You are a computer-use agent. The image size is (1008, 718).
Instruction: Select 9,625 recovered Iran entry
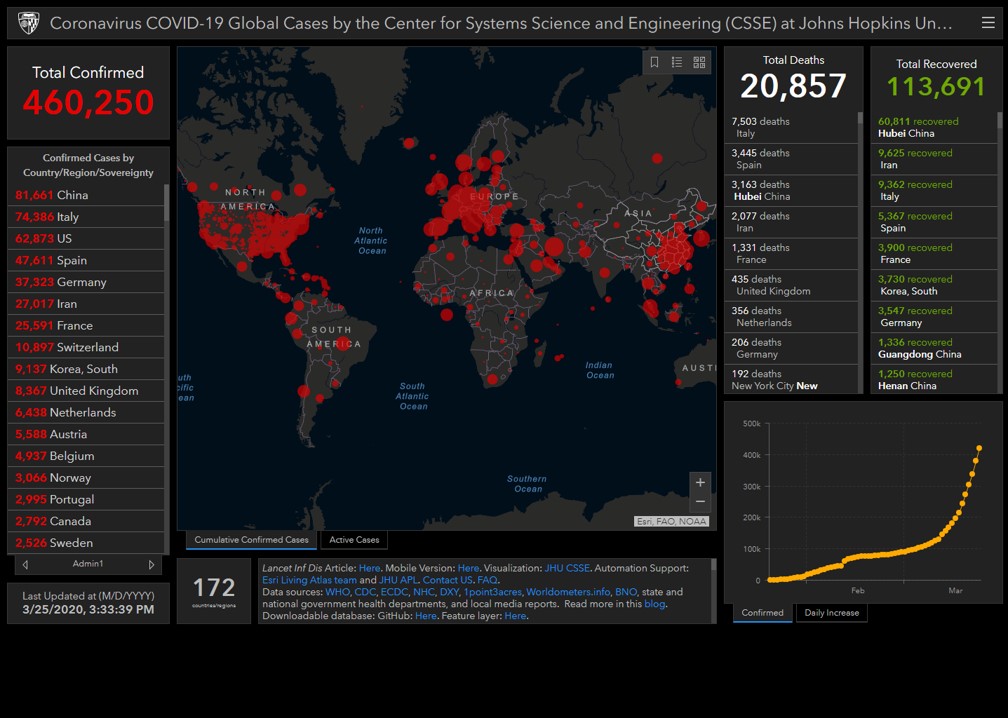click(934, 159)
